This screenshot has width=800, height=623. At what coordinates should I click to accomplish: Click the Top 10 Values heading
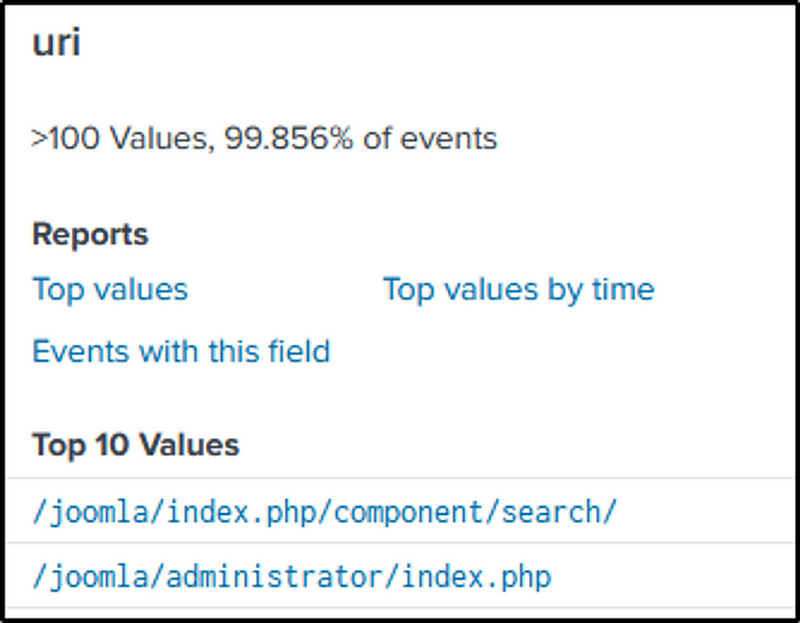coord(136,445)
